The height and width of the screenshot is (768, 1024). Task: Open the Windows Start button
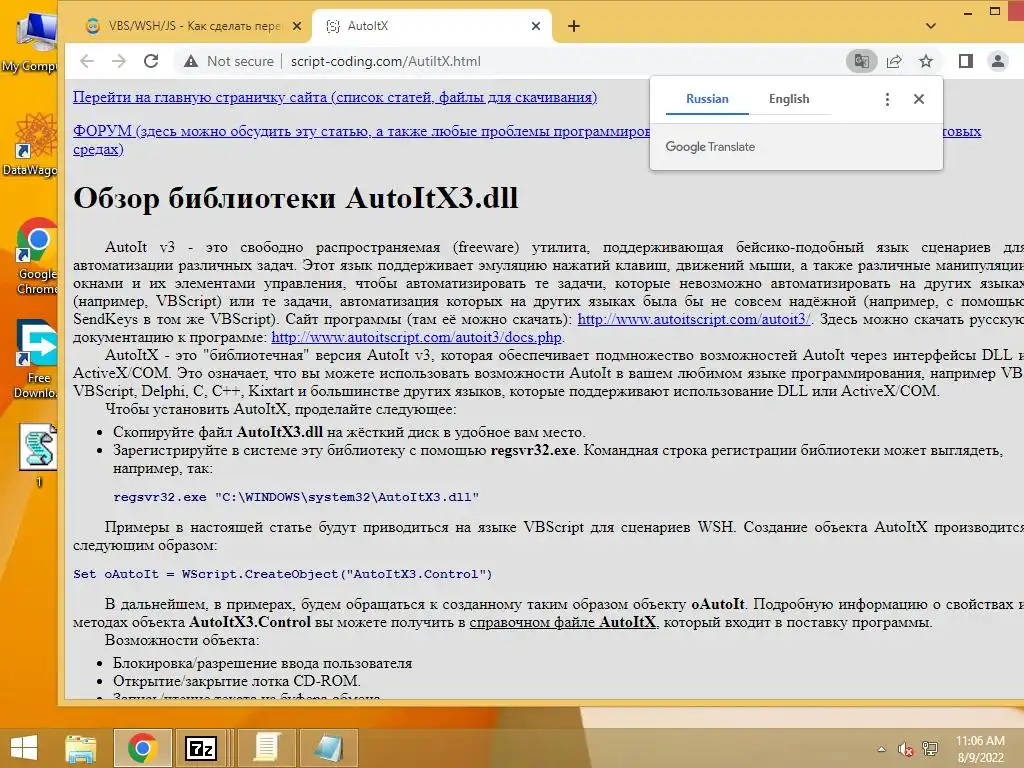24,748
